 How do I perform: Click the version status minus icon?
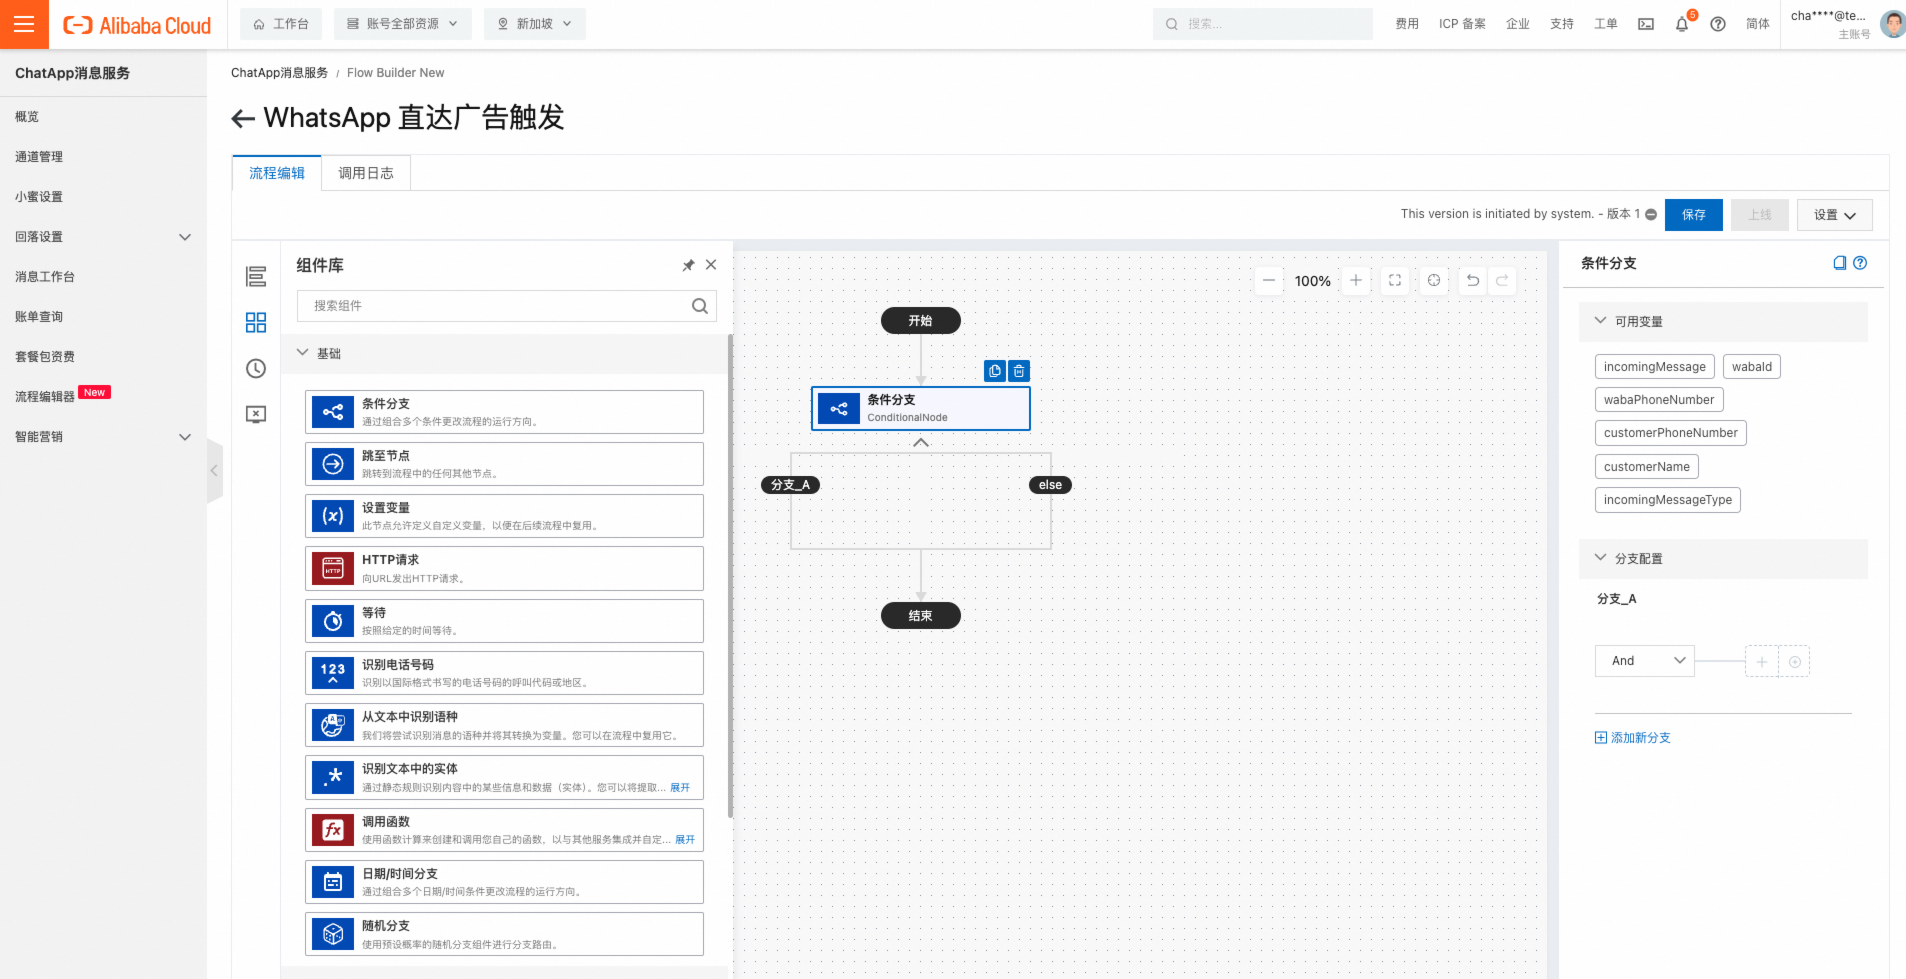tap(1651, 214)
